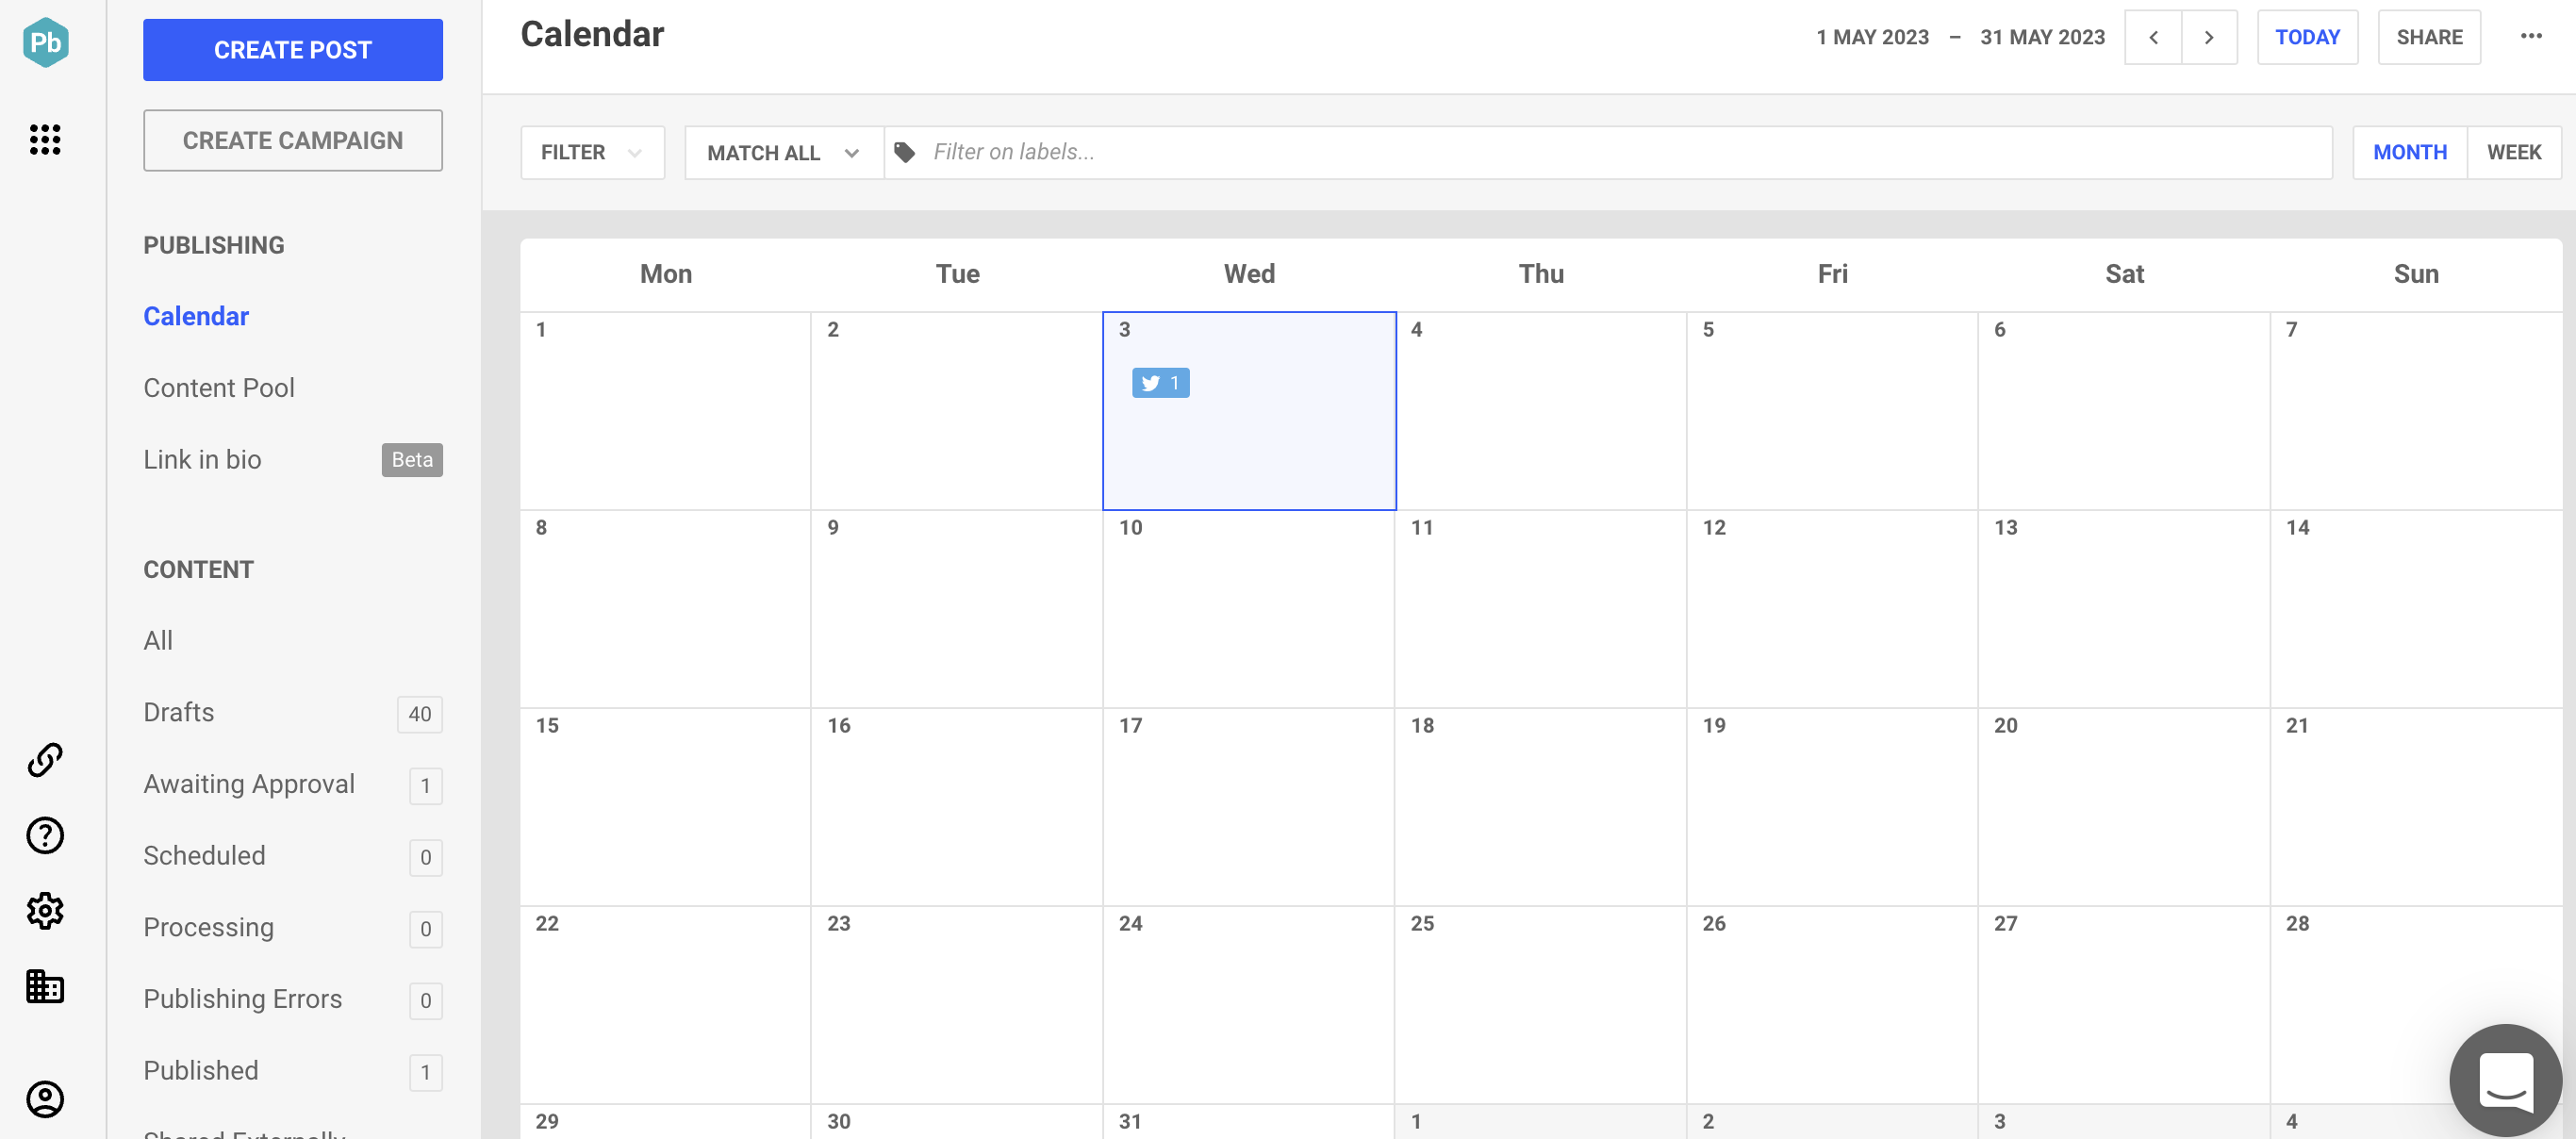Select May 19 calendar cell

pos(1832,807)
